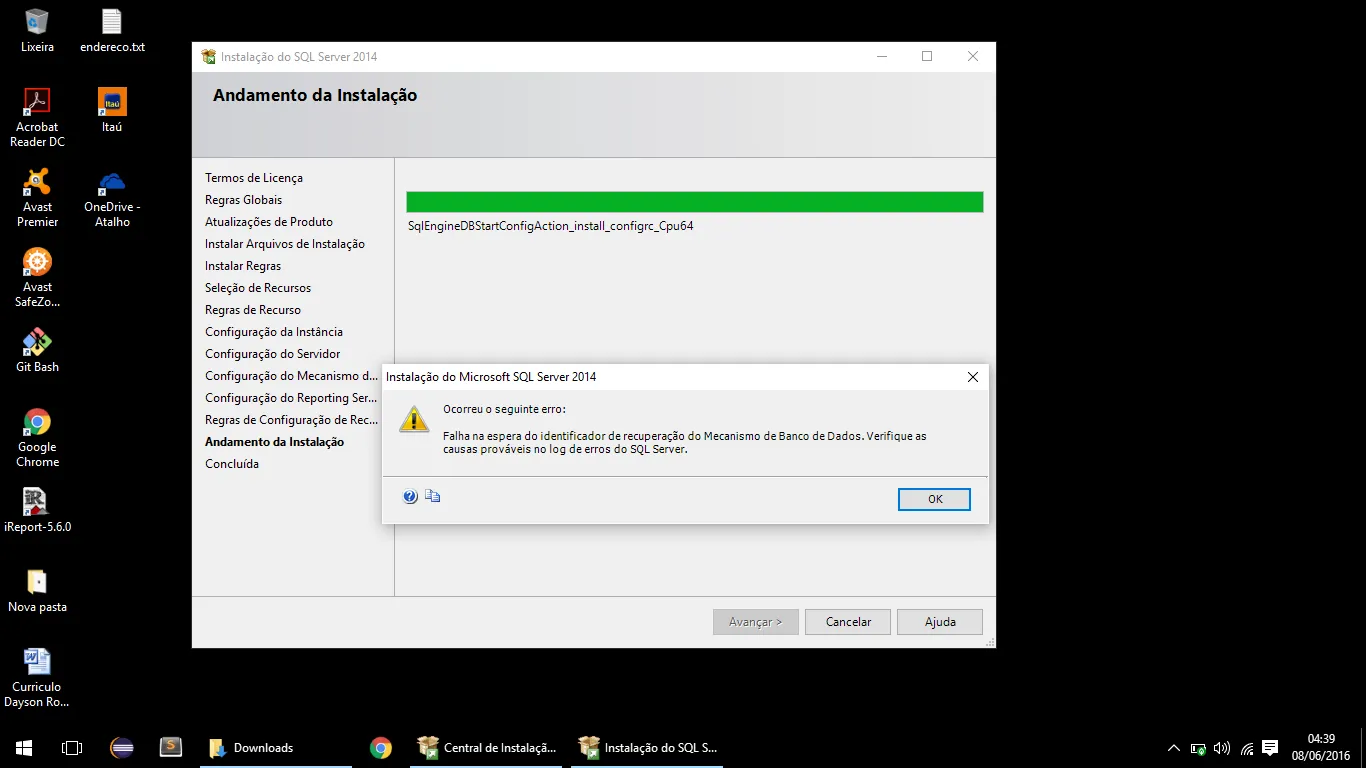Image resolution: width=1366 pixels, height=768 pixels.
Task: Open iReport-5.6.0 desktop shortcut
Action: pyautogui.click(x=37, y=503)
